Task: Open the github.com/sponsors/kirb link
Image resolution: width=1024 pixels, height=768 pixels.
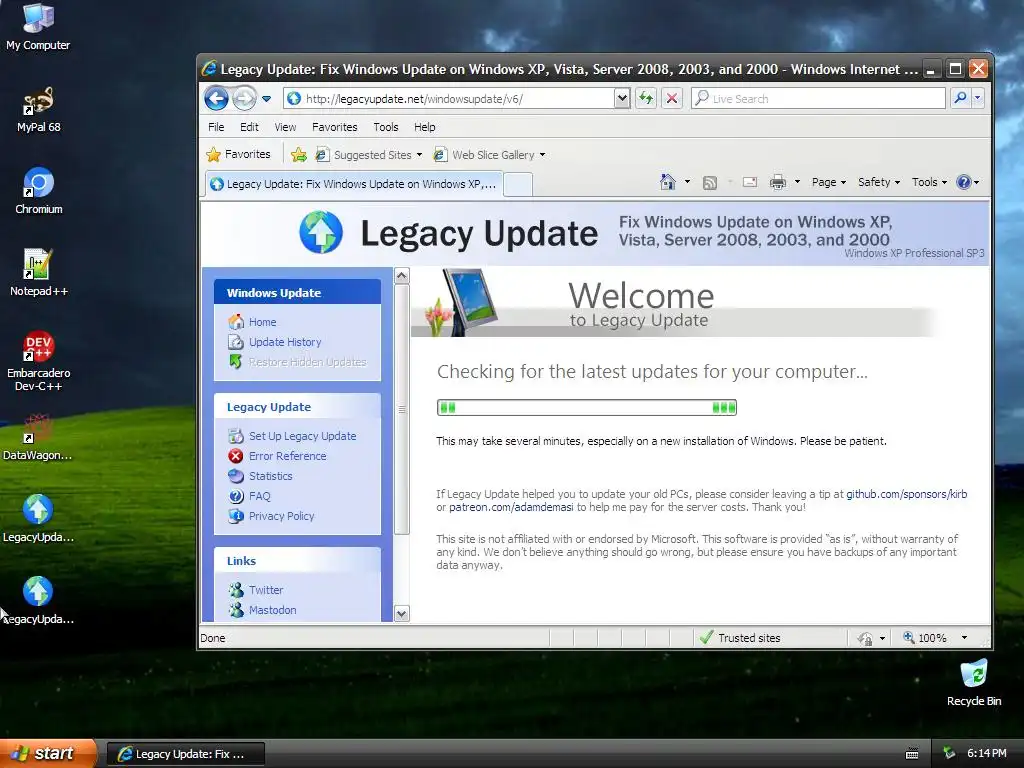Action: point(906,494)
